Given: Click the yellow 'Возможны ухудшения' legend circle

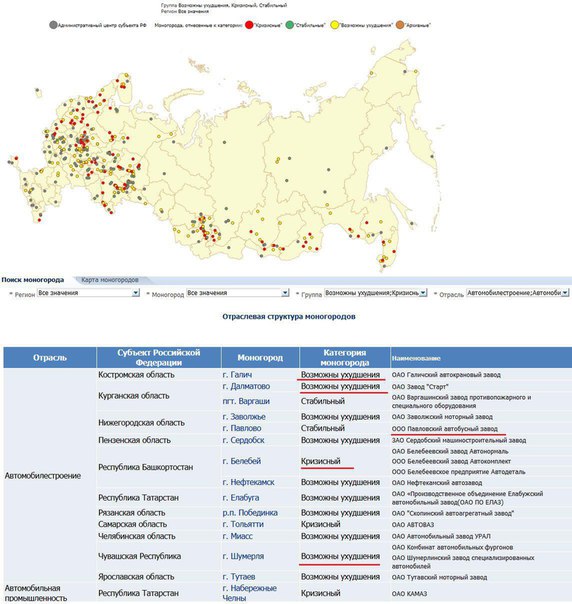Looking at the screenshot, I should pyautogui.click(x=335, y=25).
